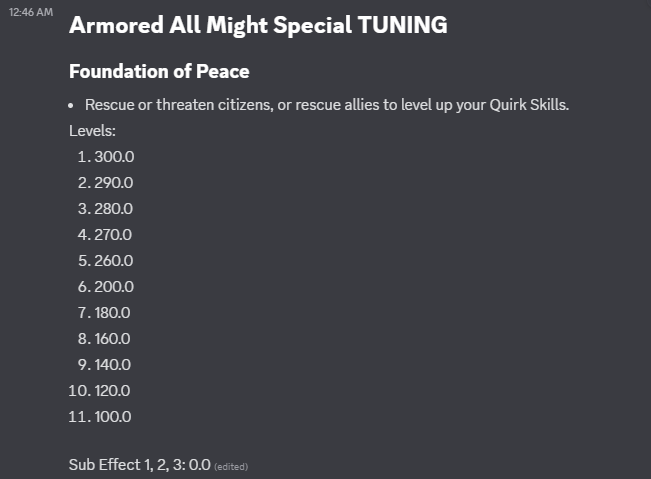Click the 12:46 AM message timestamp
Viewport: 651px width, 479px height.
pyautogui.click(x=31, y=12)
